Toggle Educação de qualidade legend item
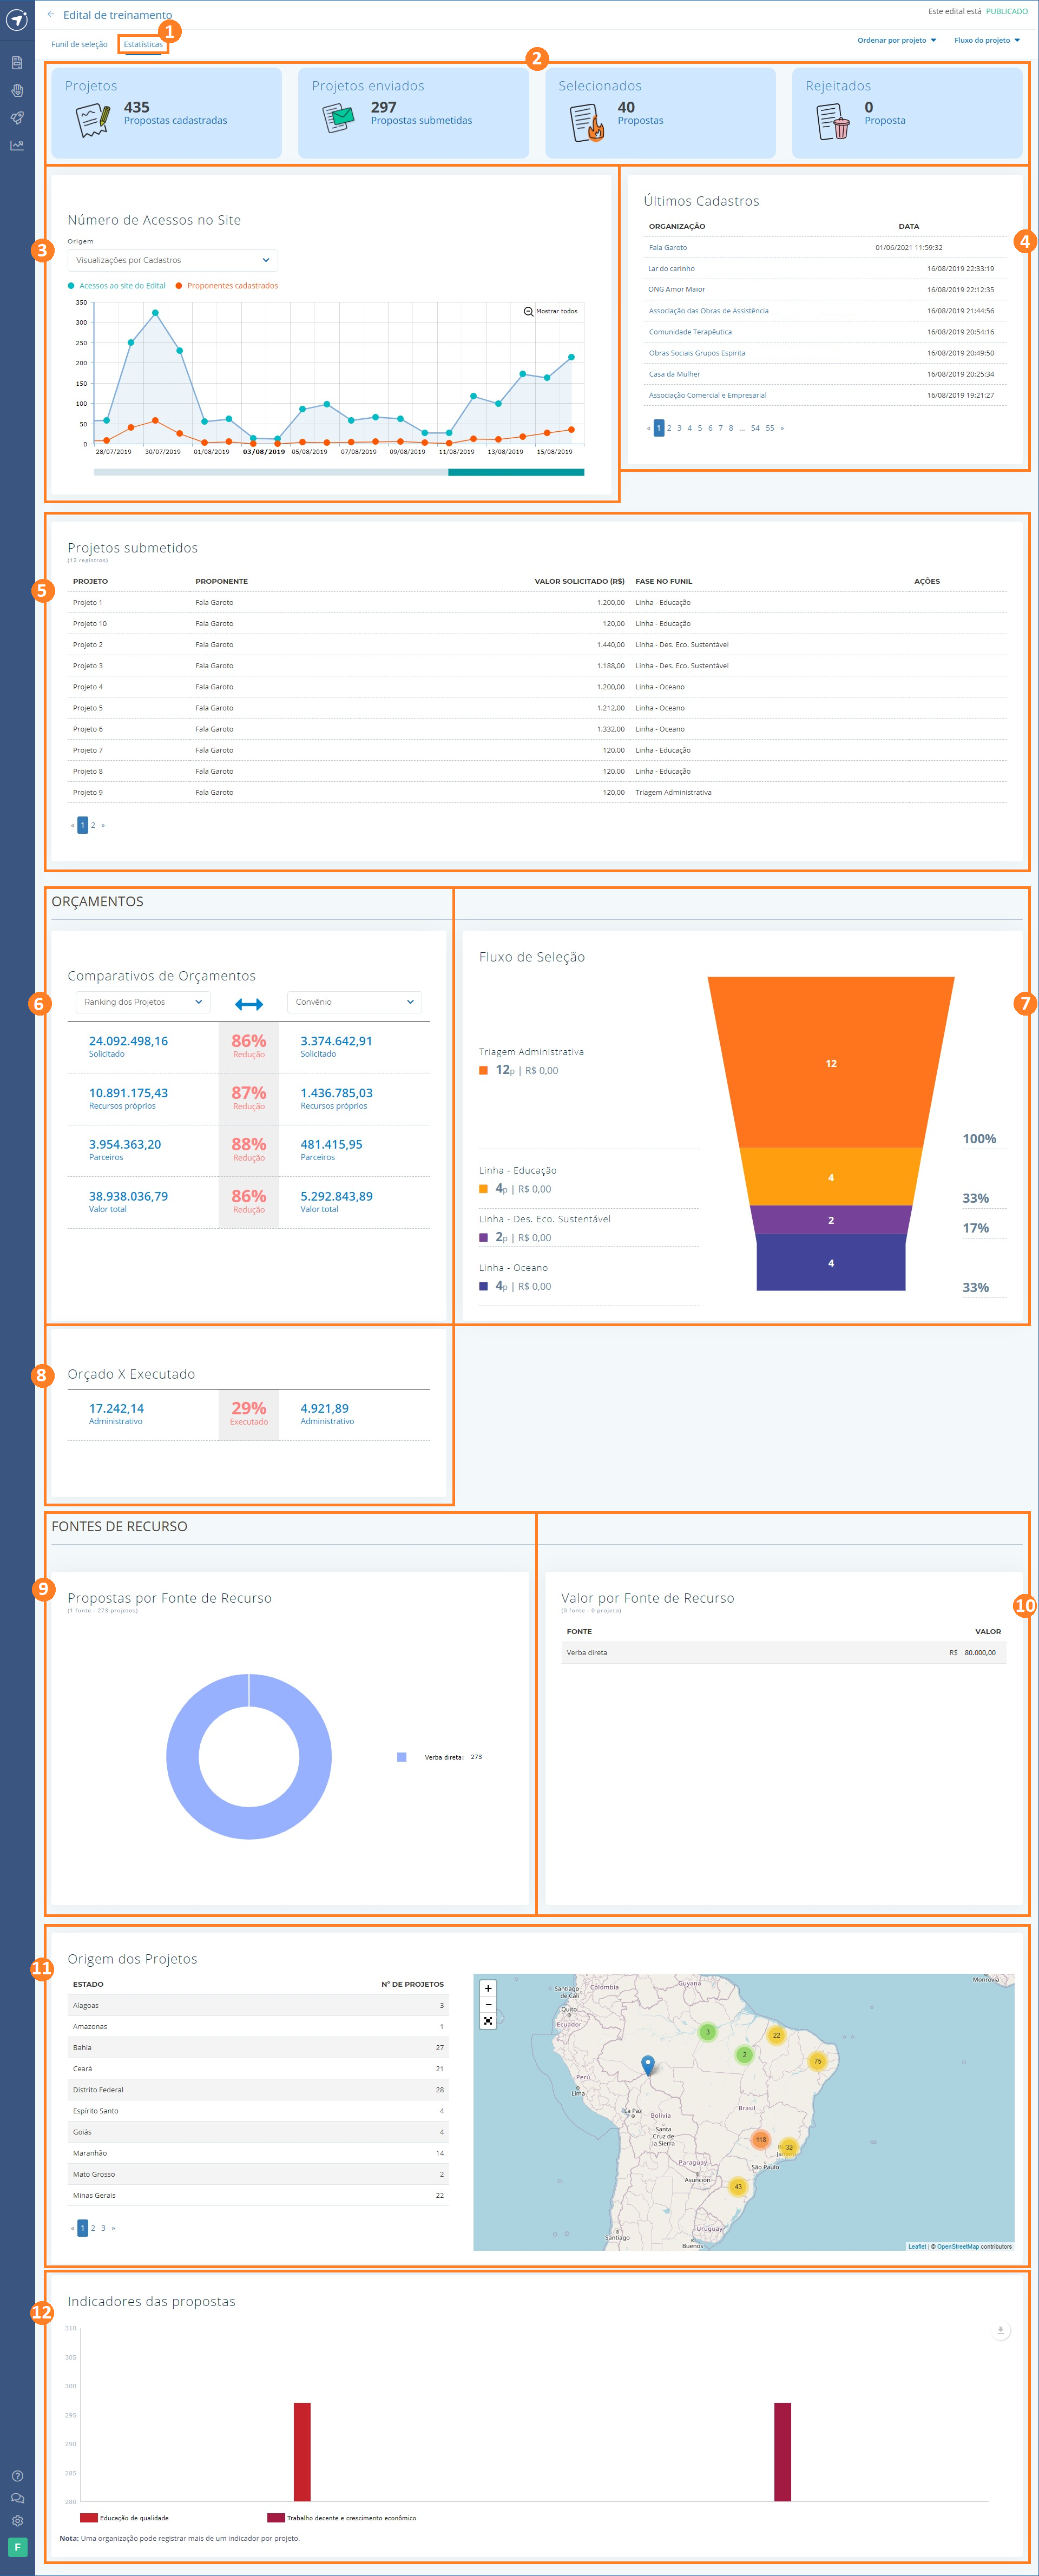The image size is (1039, 2576). point(133,2518)
